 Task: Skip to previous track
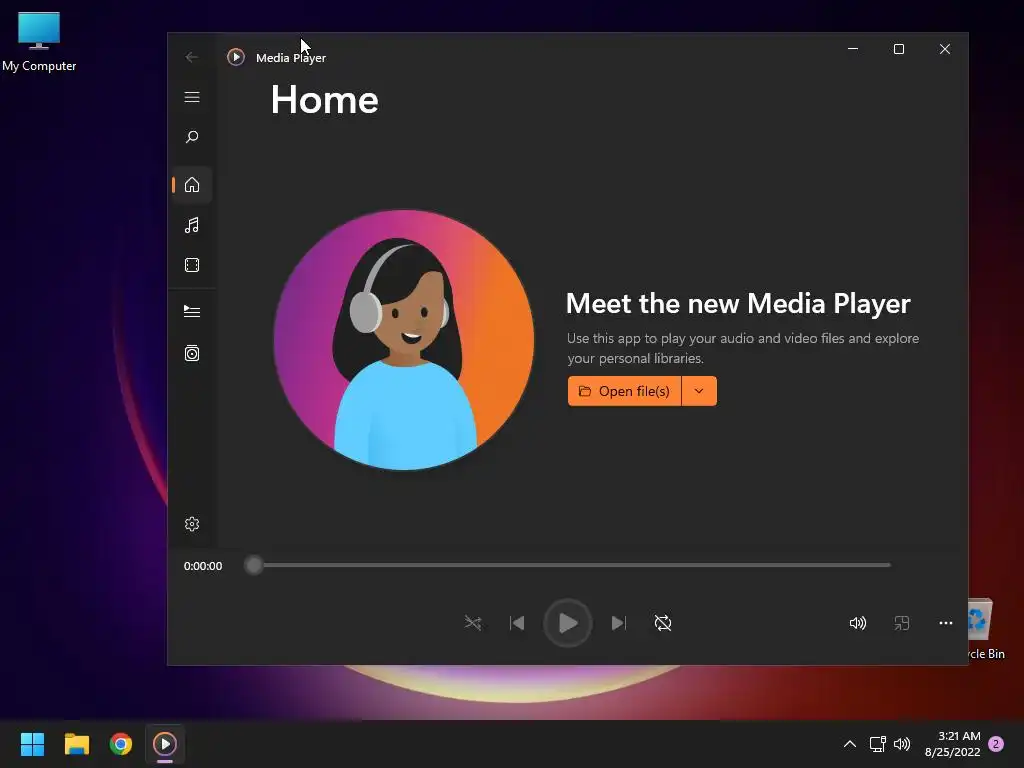517,623
